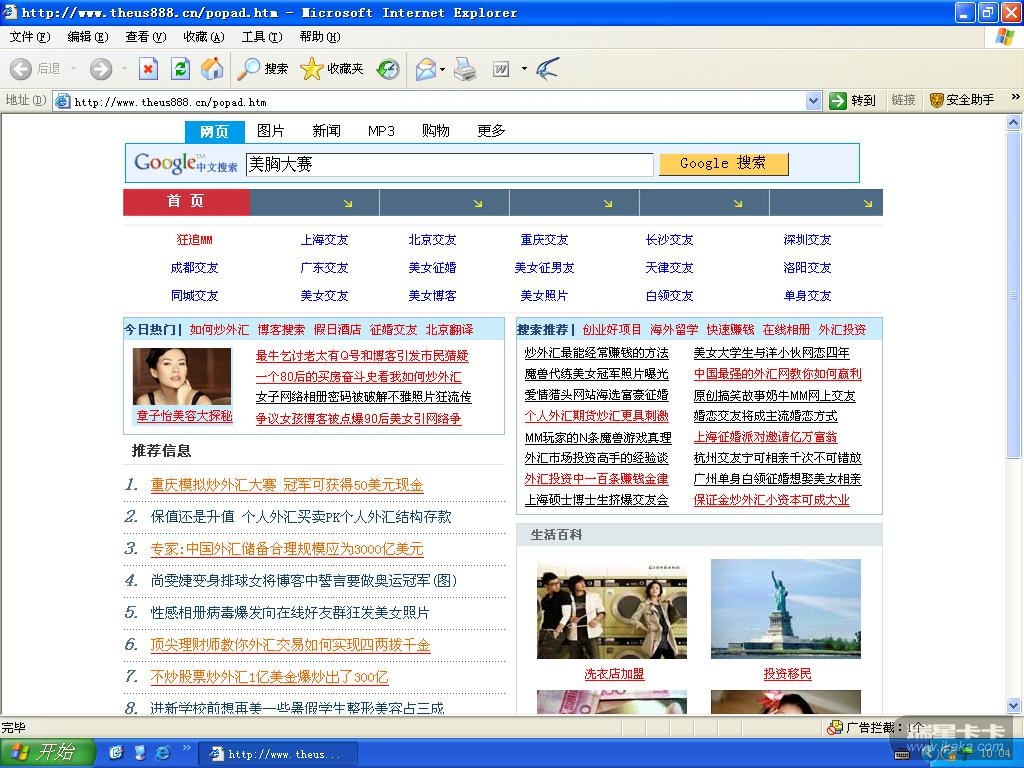
Task: Click the Stop loading toolbar icon
Action: 148,69
